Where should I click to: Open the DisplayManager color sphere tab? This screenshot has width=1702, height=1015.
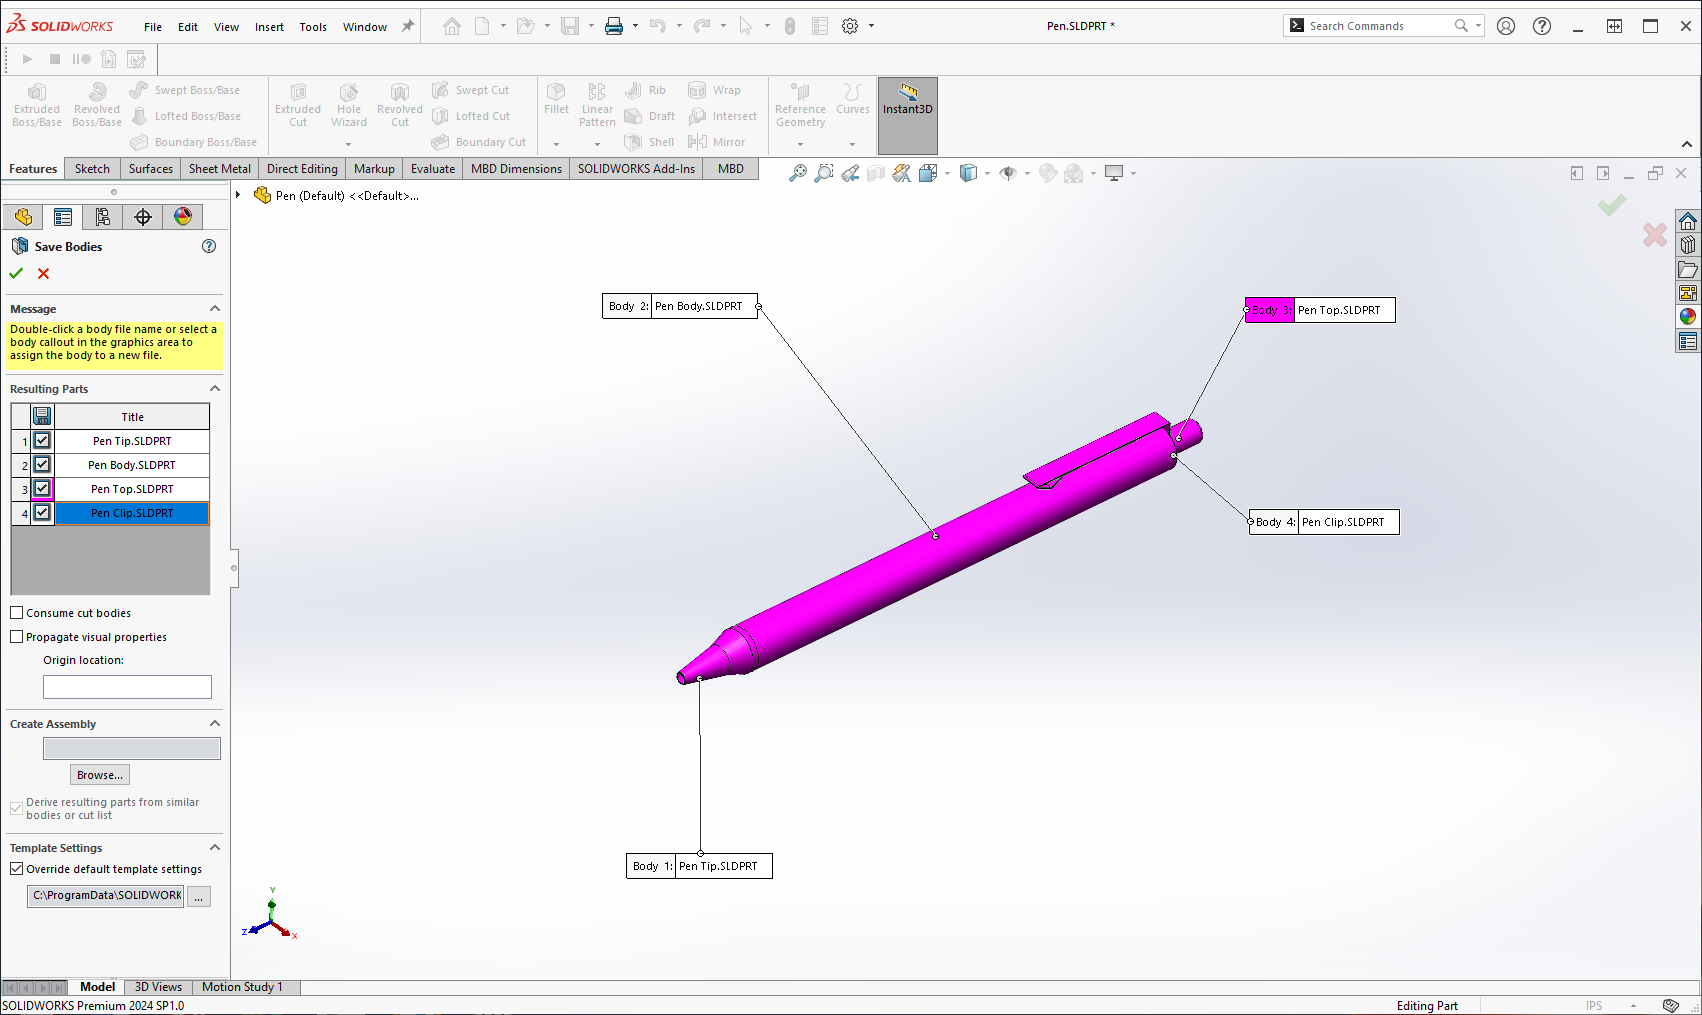click(x=183, y=217)
